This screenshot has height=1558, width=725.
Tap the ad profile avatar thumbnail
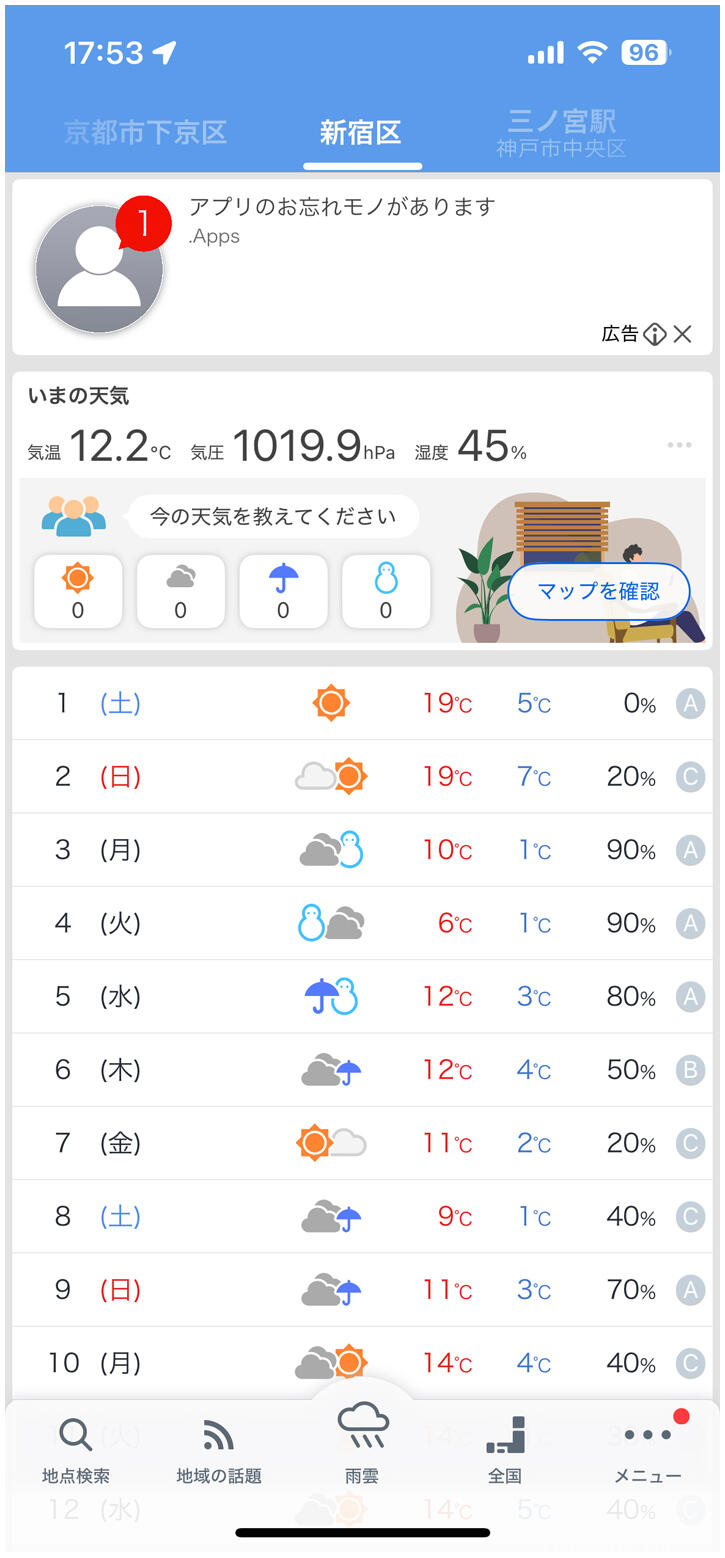point(98,268)
